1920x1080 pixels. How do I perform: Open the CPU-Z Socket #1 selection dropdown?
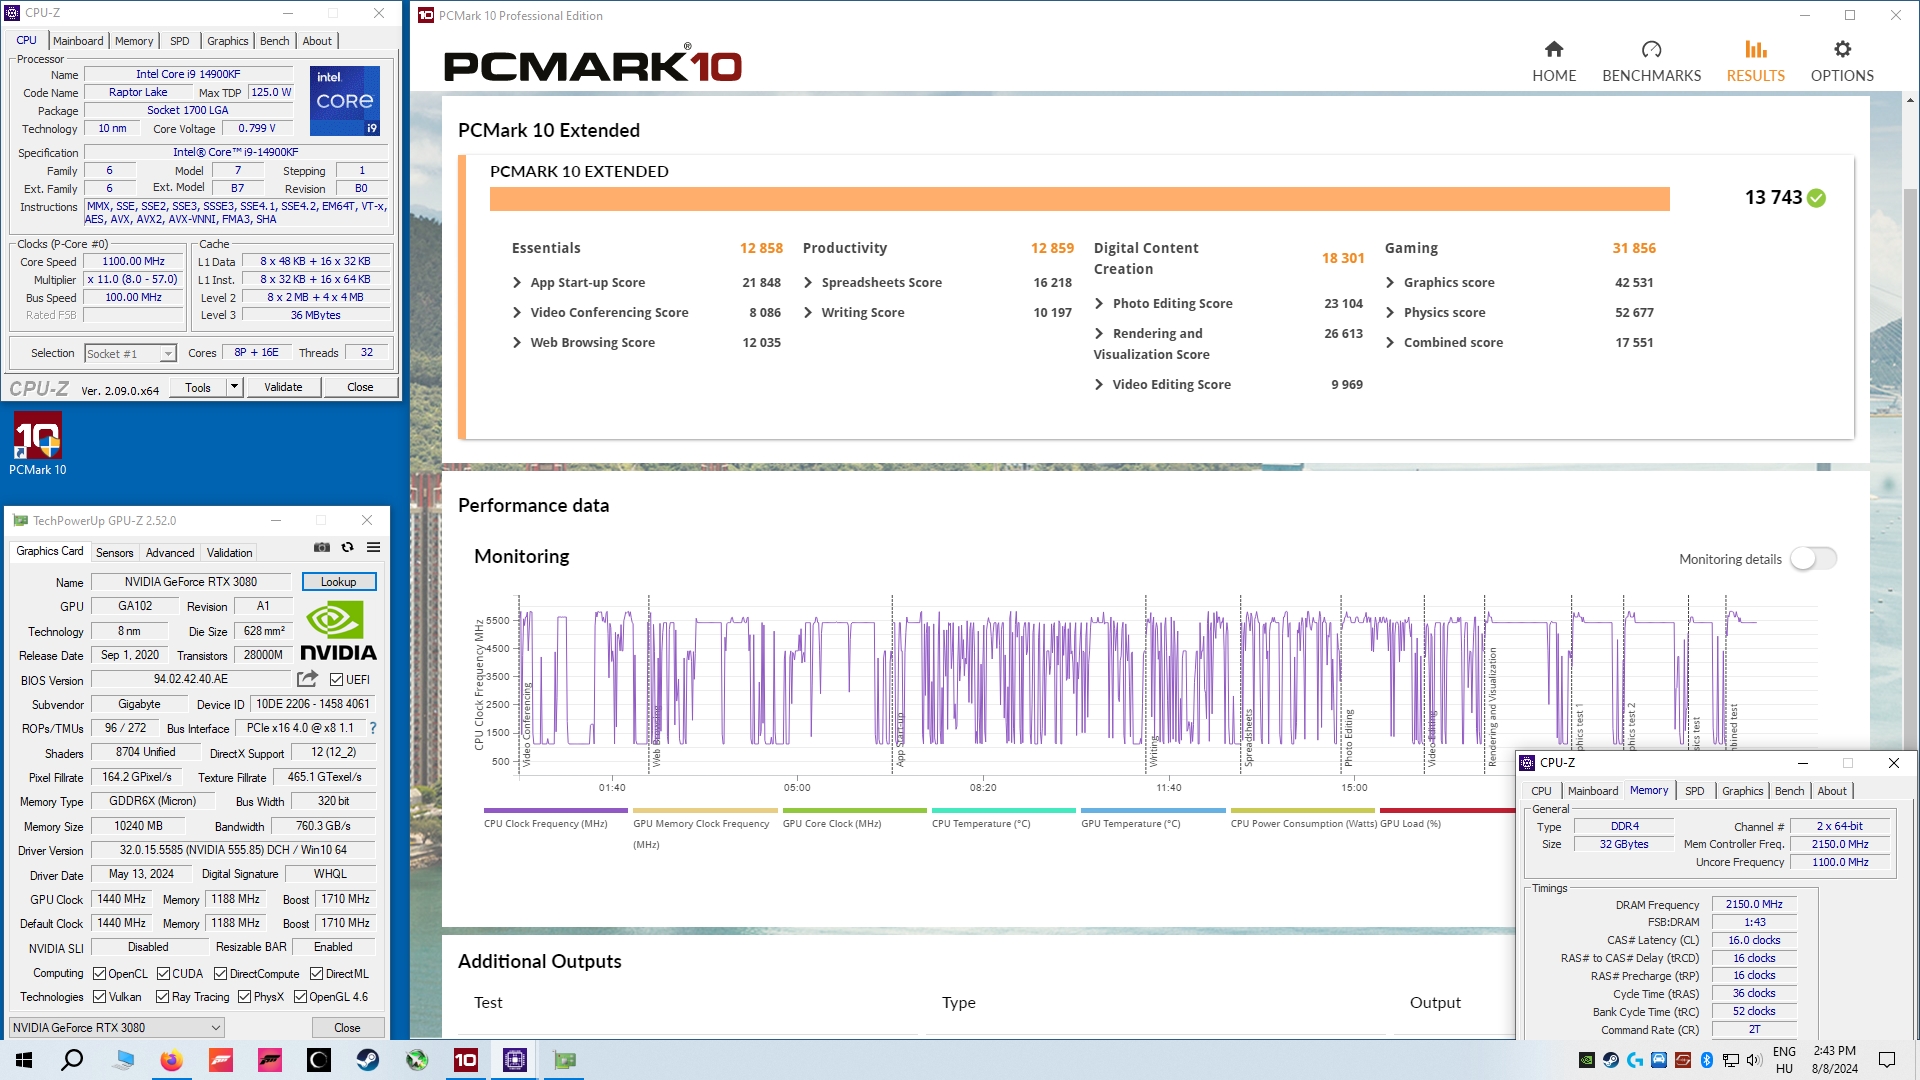130,353
